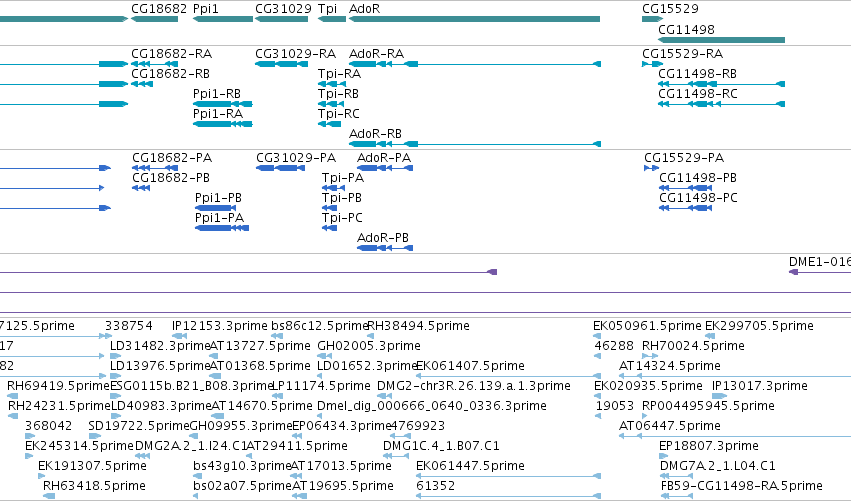Viewport: 851px width, 501px height.
Task: Click the RH63418.5prime EST label
Action: pos(94,486)
